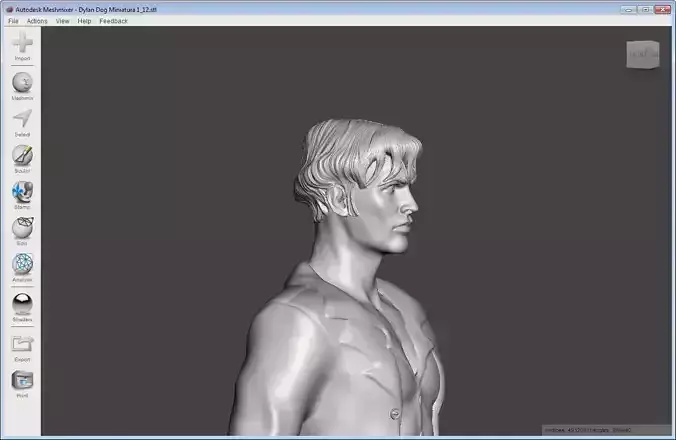
Task: Click the Autodesk Meshmixer title bar icon
Action: (9, 9)
